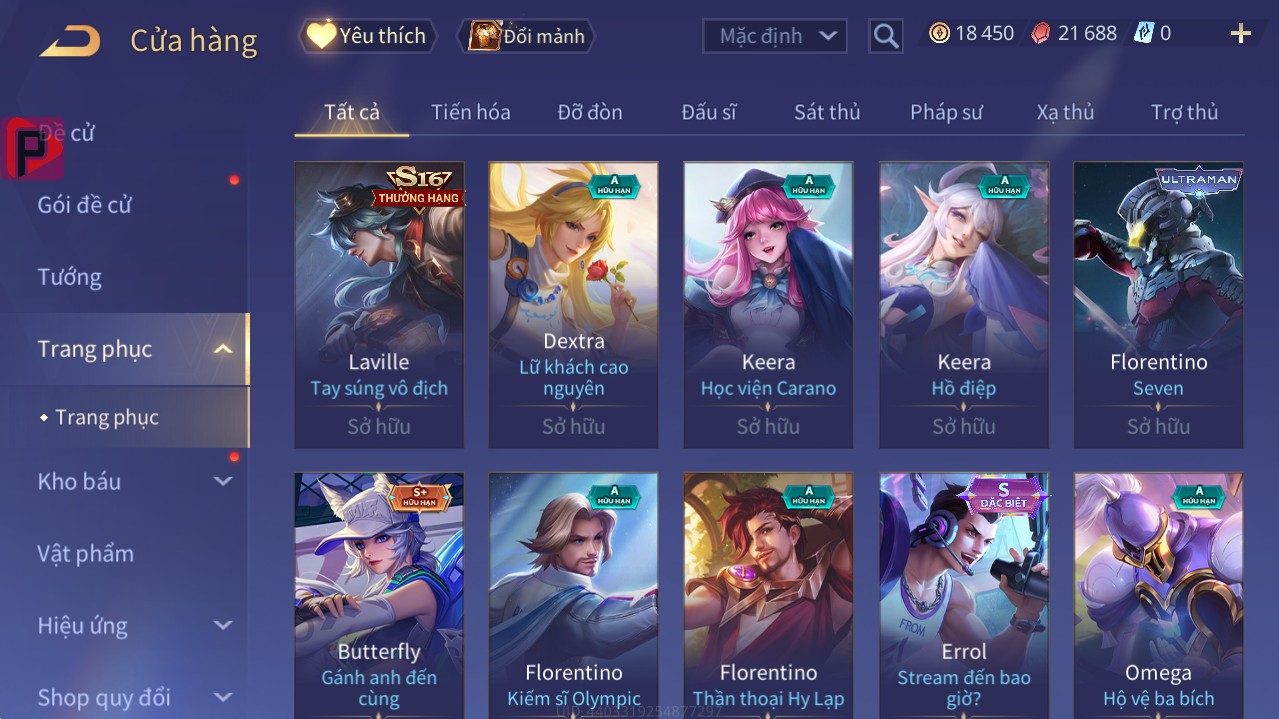Expand the Kho báu sidebar section
This screenshot has height=719, width=1279.
pyautogui.click(x=223, y=481)
